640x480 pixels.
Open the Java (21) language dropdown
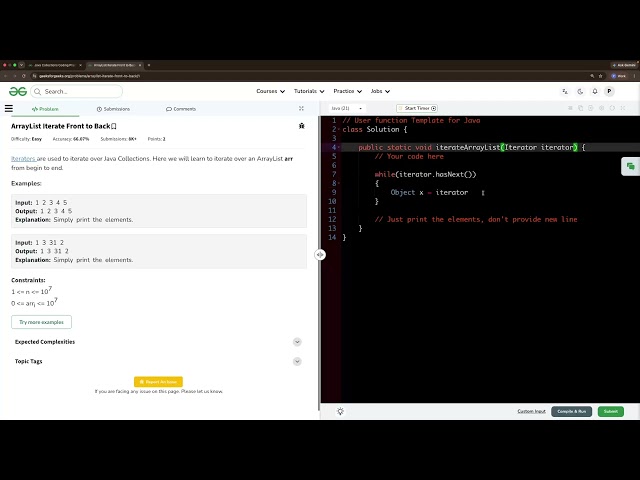tap(347, 108)
